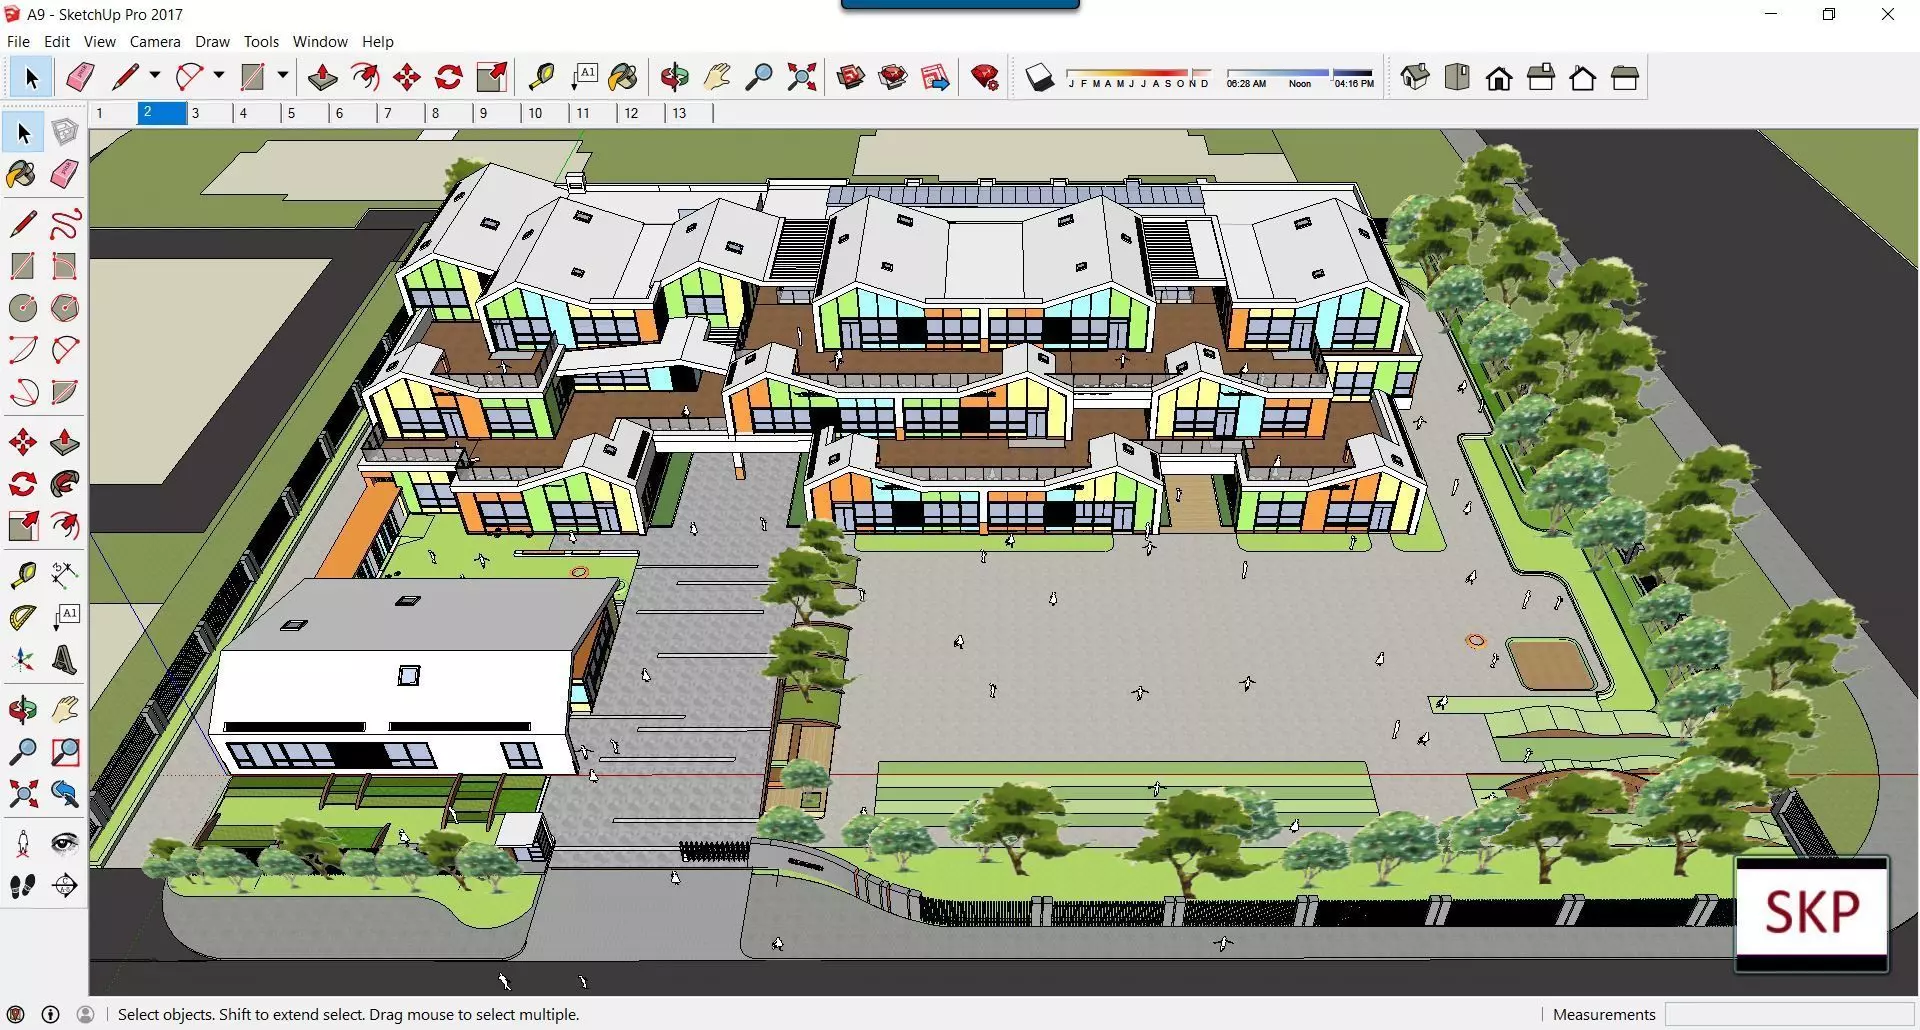Click the Measurements input box
The height and width of the screenshot is (1030, 1920).
[x=1789, y=1014]
